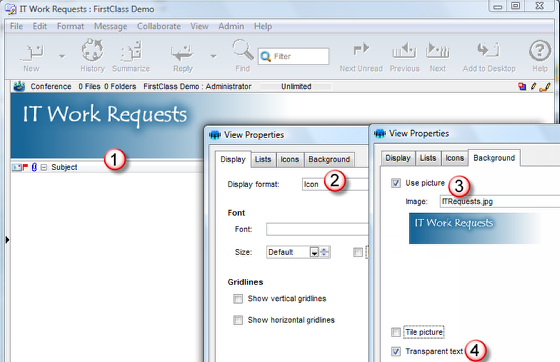Click the Conference icon in status bar
Viewport: 560px width, 362px height.
tap(19, 86)
